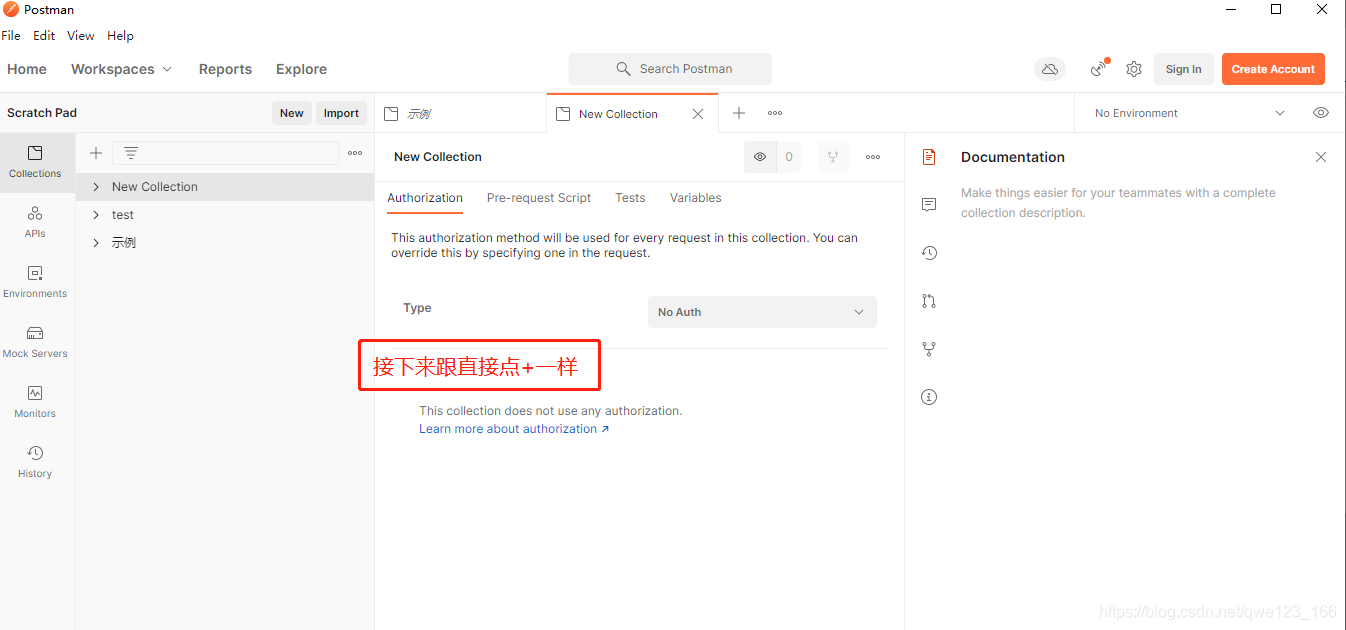Open the Environments sidebar panel

[x=35, y=282]
